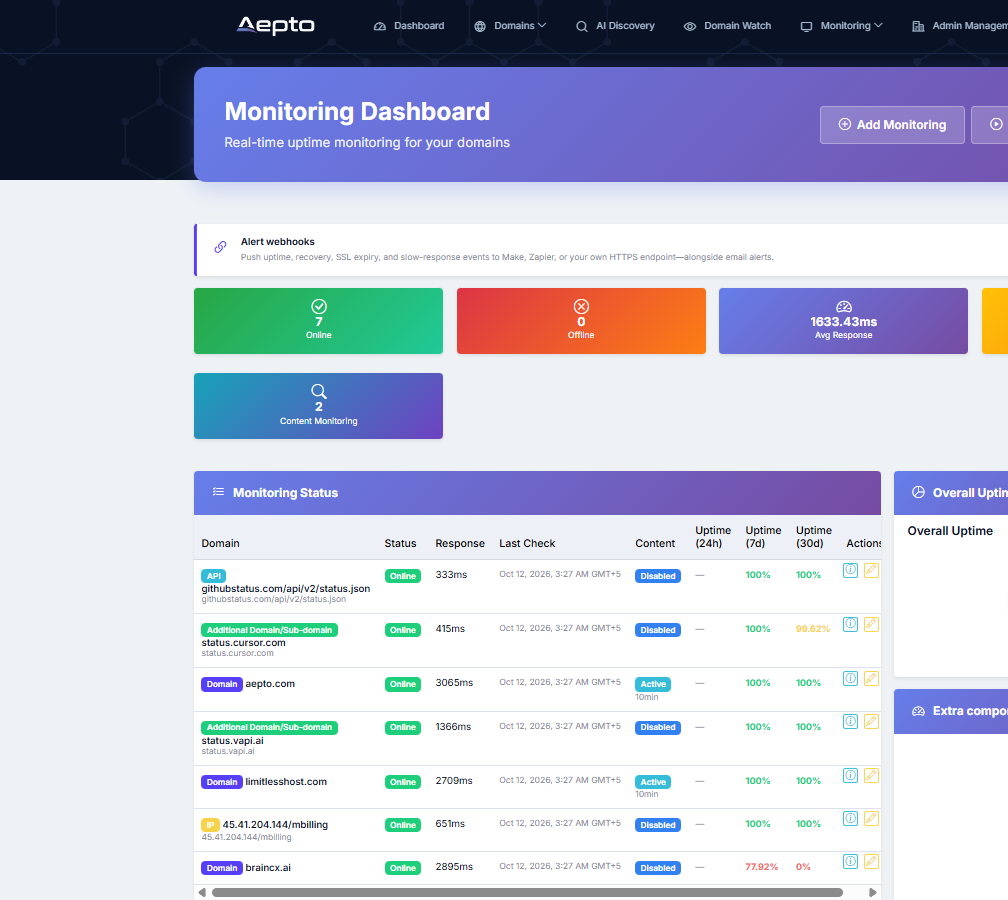Click the table scroll left arrow
Image resolution: width=1008 pixels, height=900 pixels.
pos(202,892)
